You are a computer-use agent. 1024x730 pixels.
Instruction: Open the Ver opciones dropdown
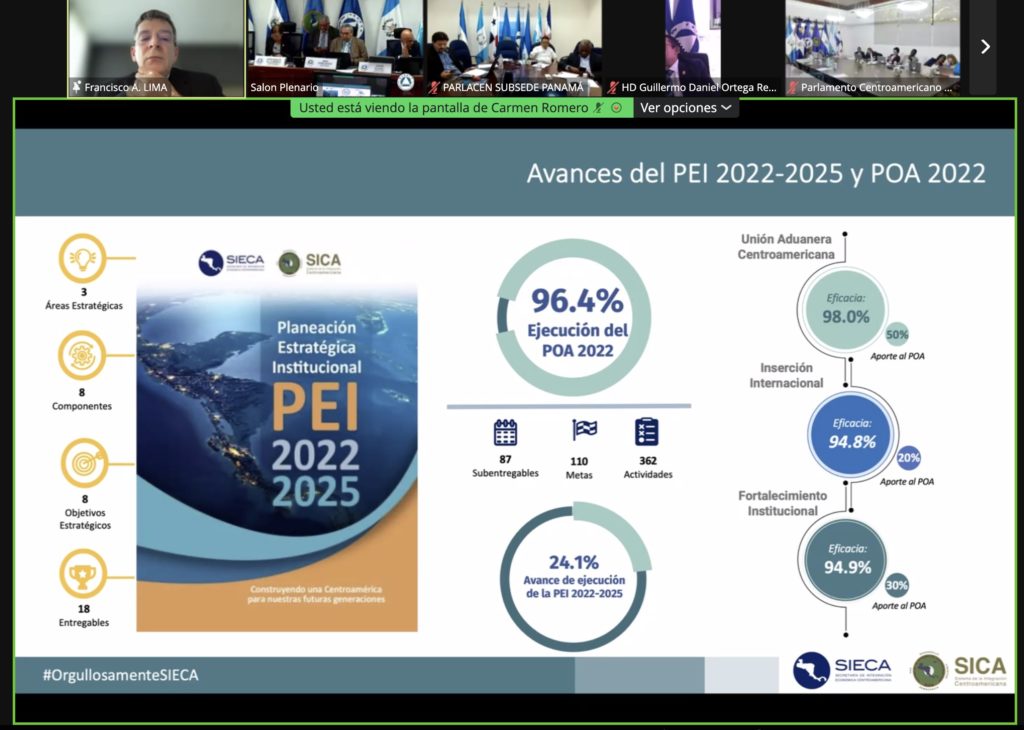[x=686, y=108]
